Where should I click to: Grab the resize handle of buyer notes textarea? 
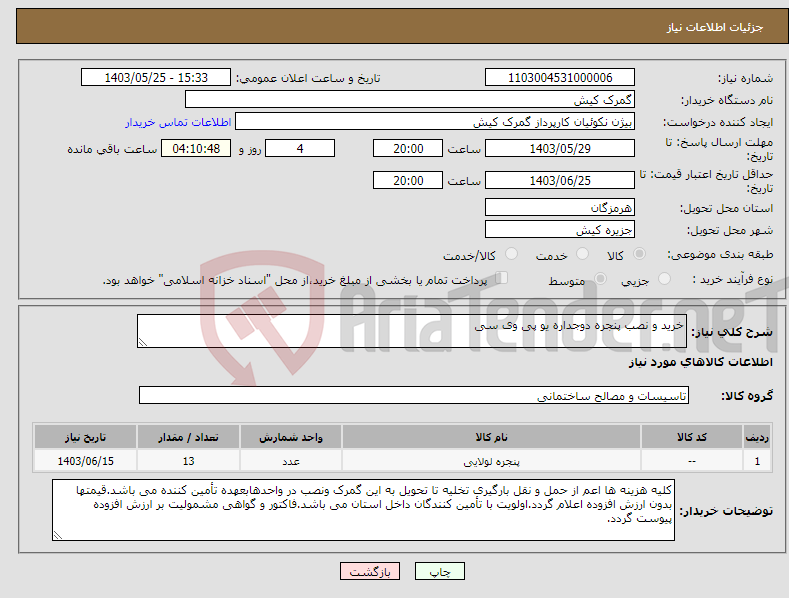[58, 535]
